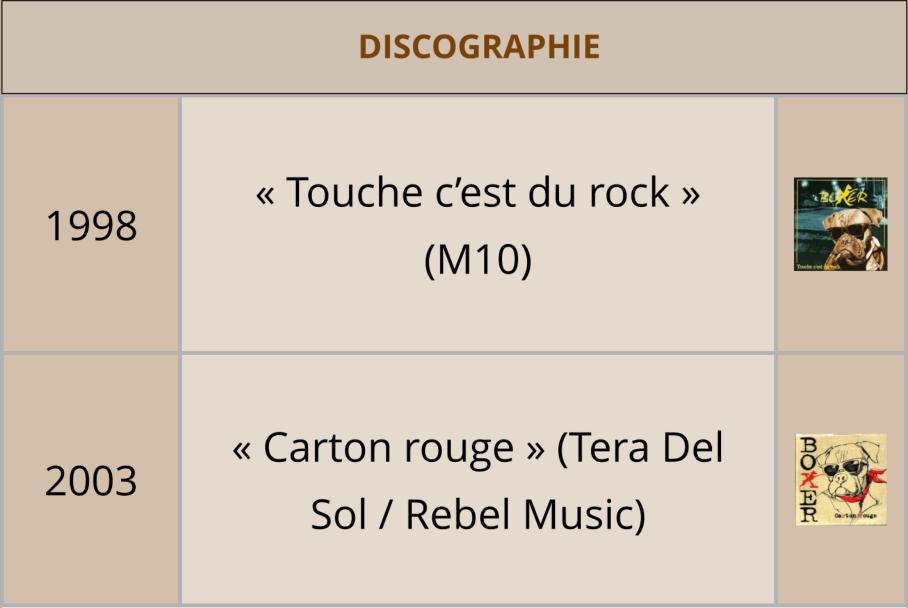Open the 1998 album cover thumbnail
The height and width of the screenshot is (608, 908).
[840, 224]
